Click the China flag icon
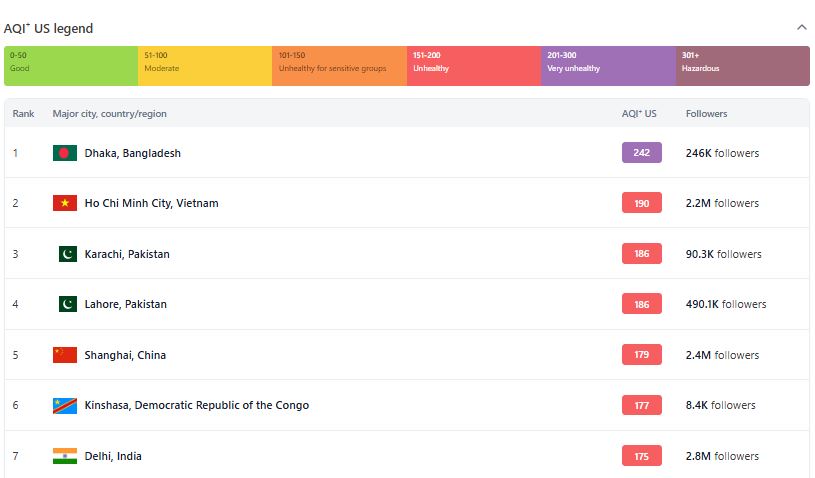Viewport: 815px width, 478px height. (65, 355)
